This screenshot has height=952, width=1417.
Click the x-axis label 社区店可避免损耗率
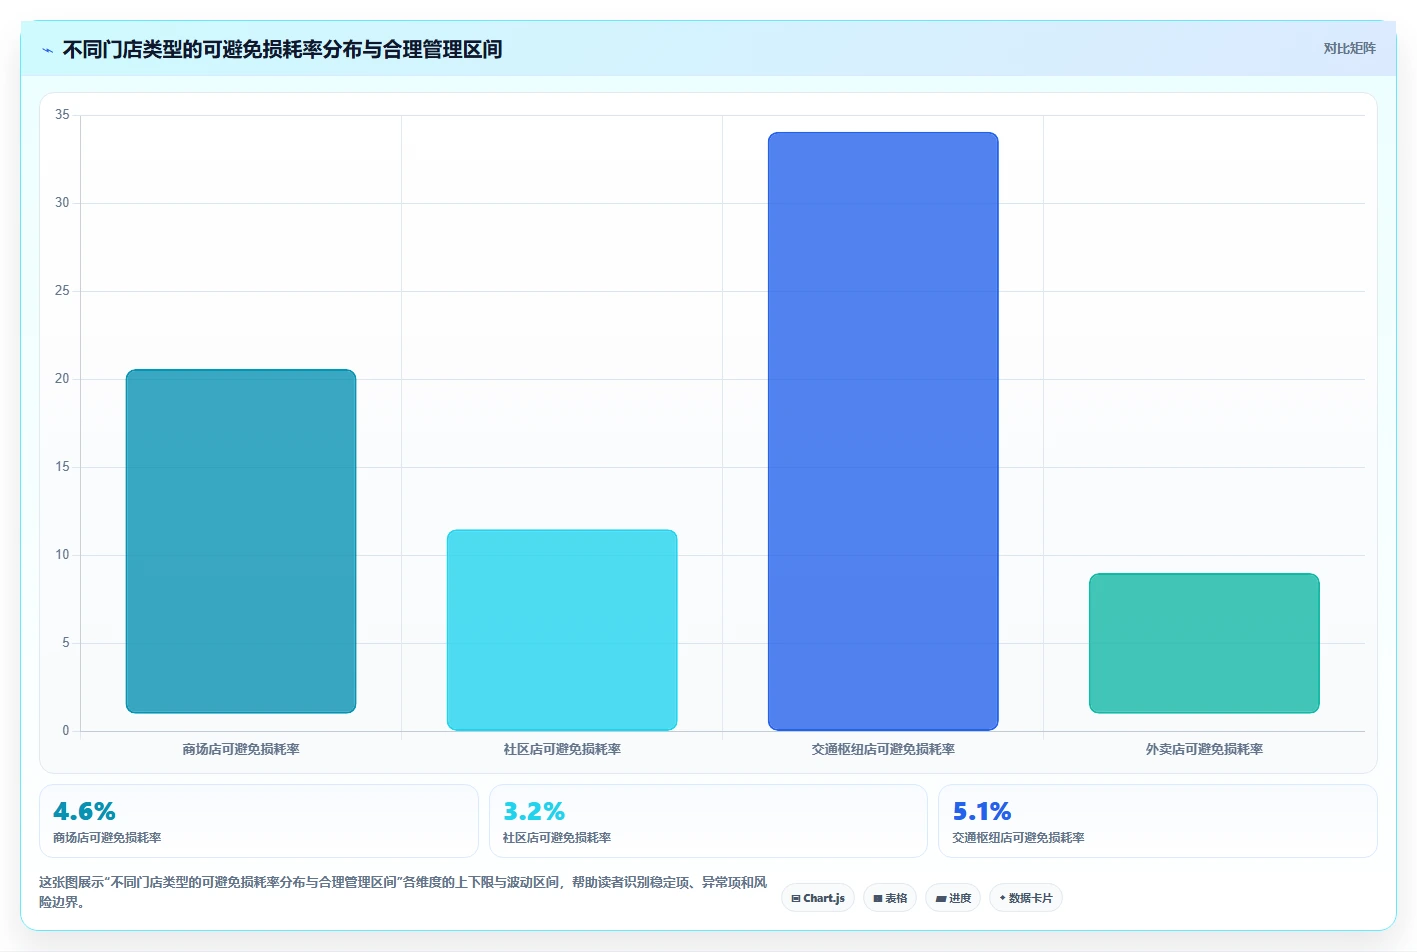click(562, 749)
